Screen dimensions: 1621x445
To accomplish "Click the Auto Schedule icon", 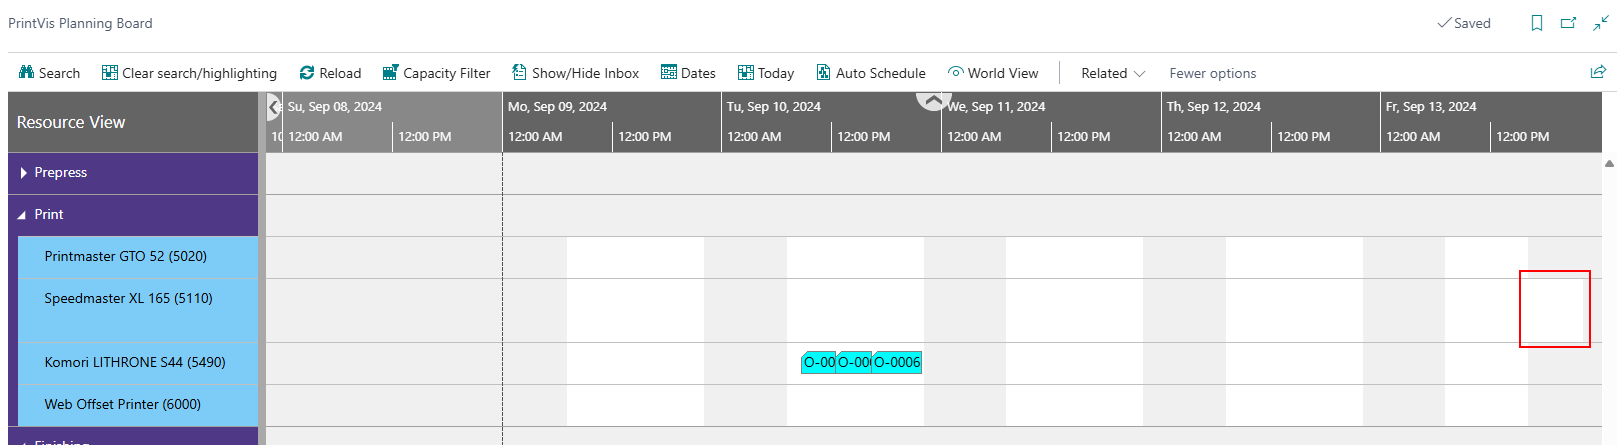I will (x=823, y=72).
